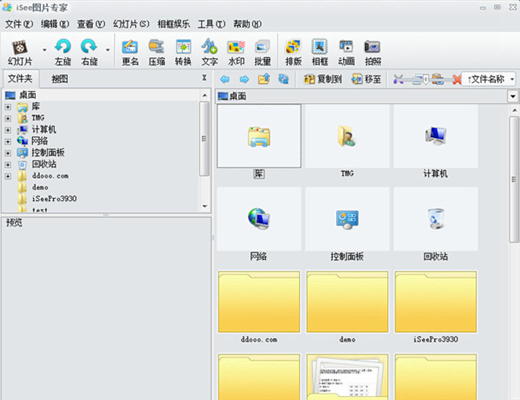Select the 库 thumbnail
This screenshot has width=520, height=400.
coord(259,136)
